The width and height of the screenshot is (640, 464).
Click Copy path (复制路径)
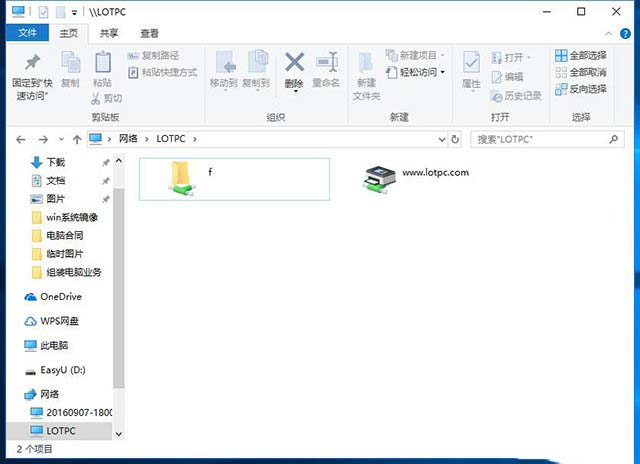(153, 56)
